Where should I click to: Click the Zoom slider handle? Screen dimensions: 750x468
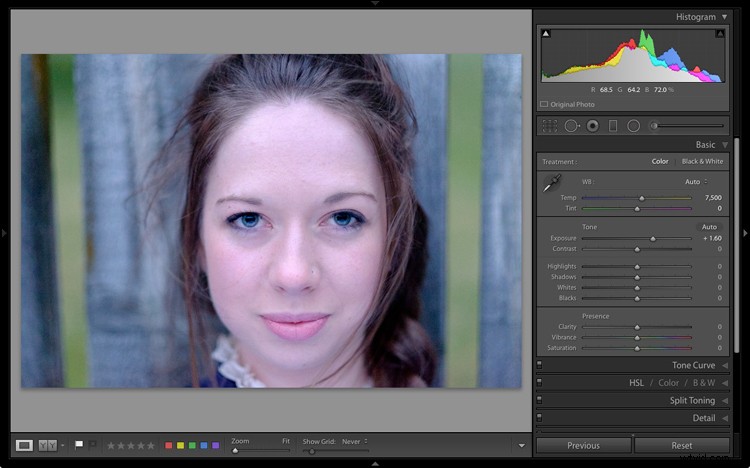click(x=235, y=451)
